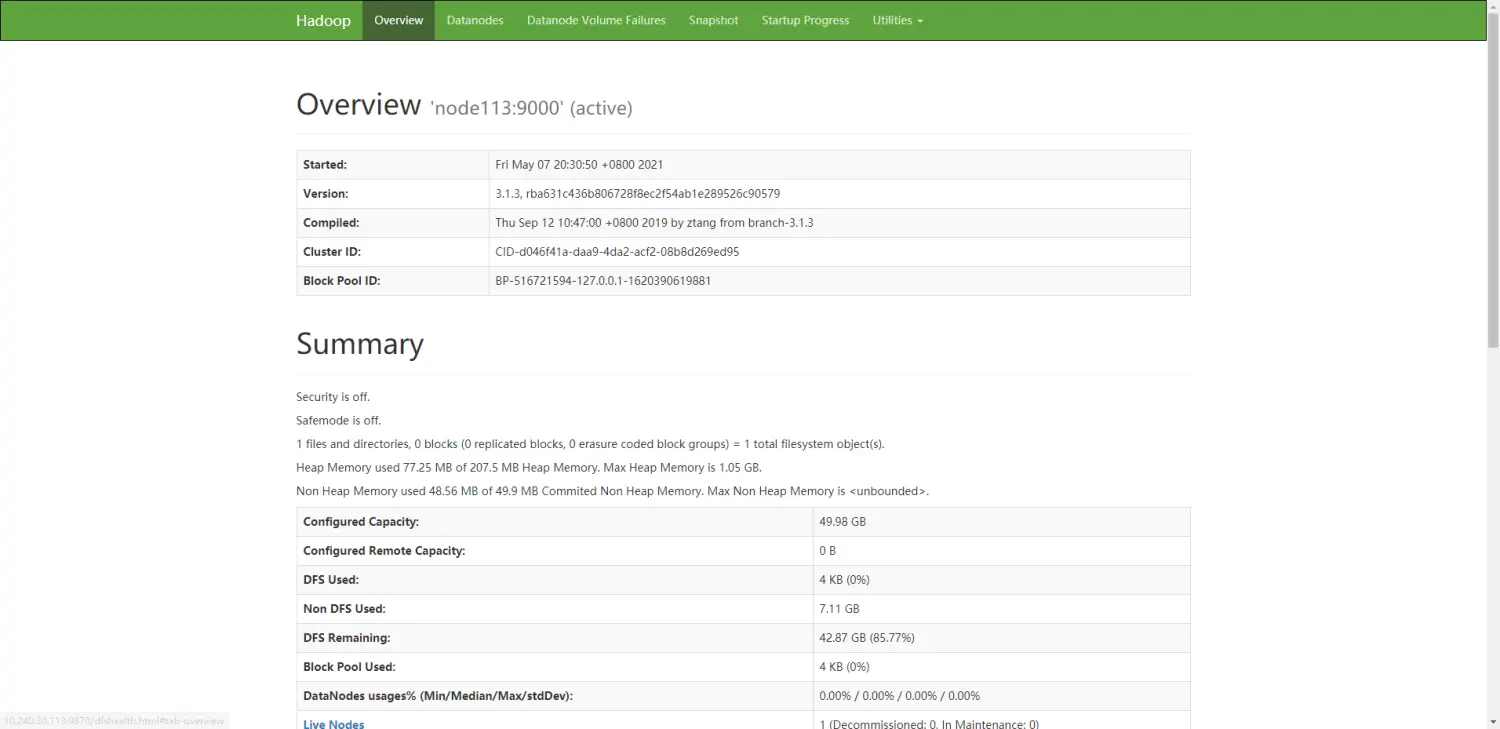Click the Compiled date value

point(654,223)
